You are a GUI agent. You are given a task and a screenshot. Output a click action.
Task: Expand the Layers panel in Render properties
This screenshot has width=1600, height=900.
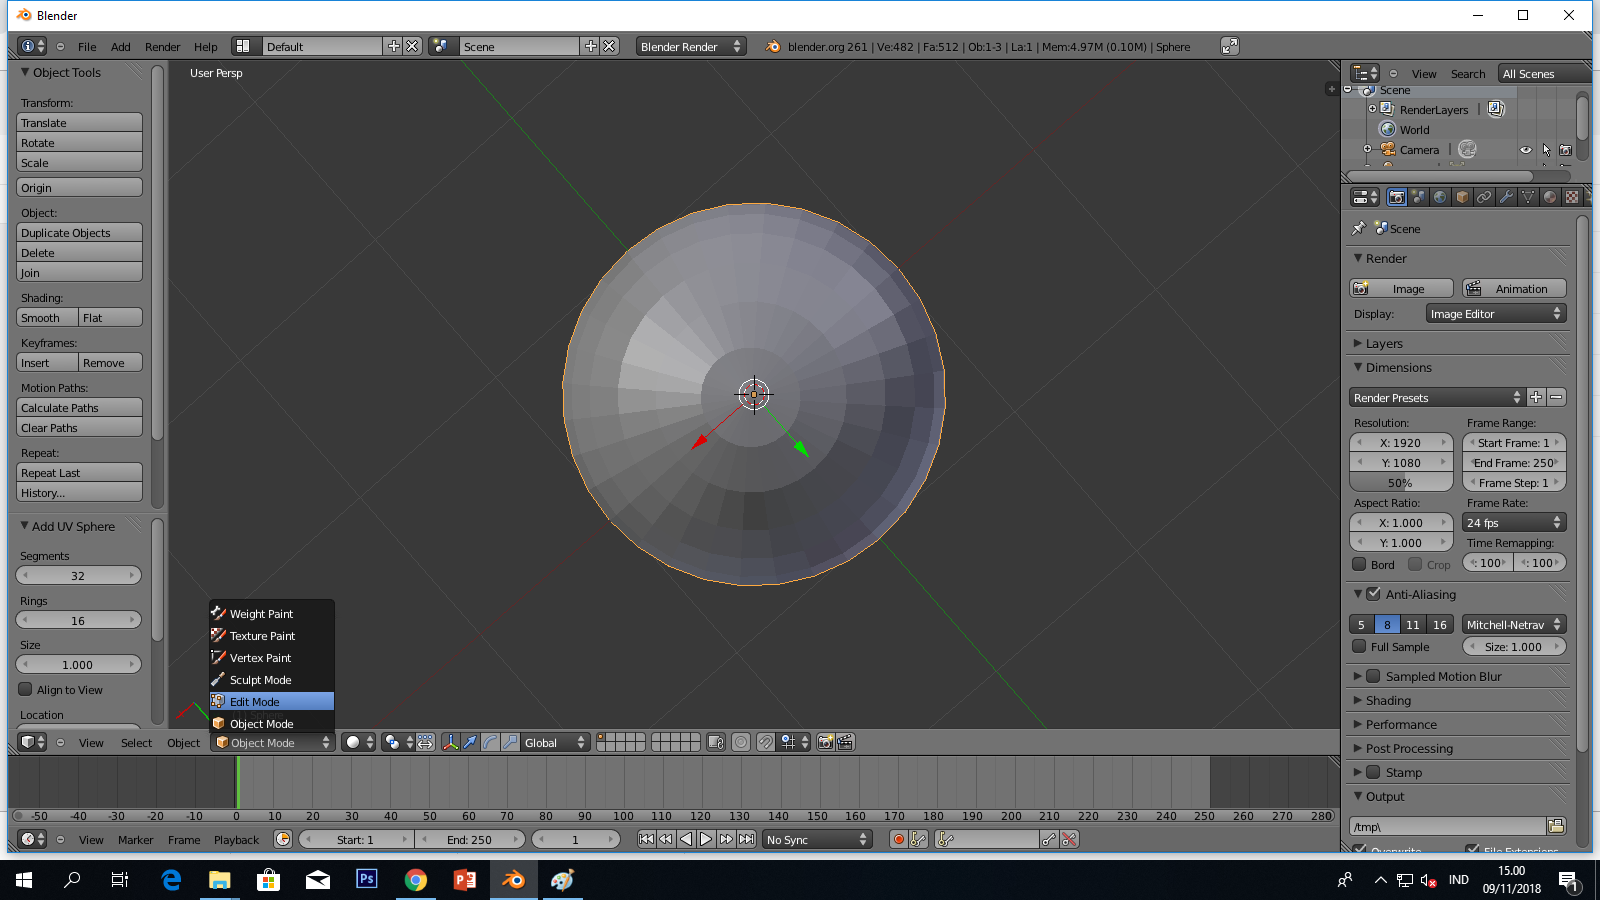click(1385, 343)
